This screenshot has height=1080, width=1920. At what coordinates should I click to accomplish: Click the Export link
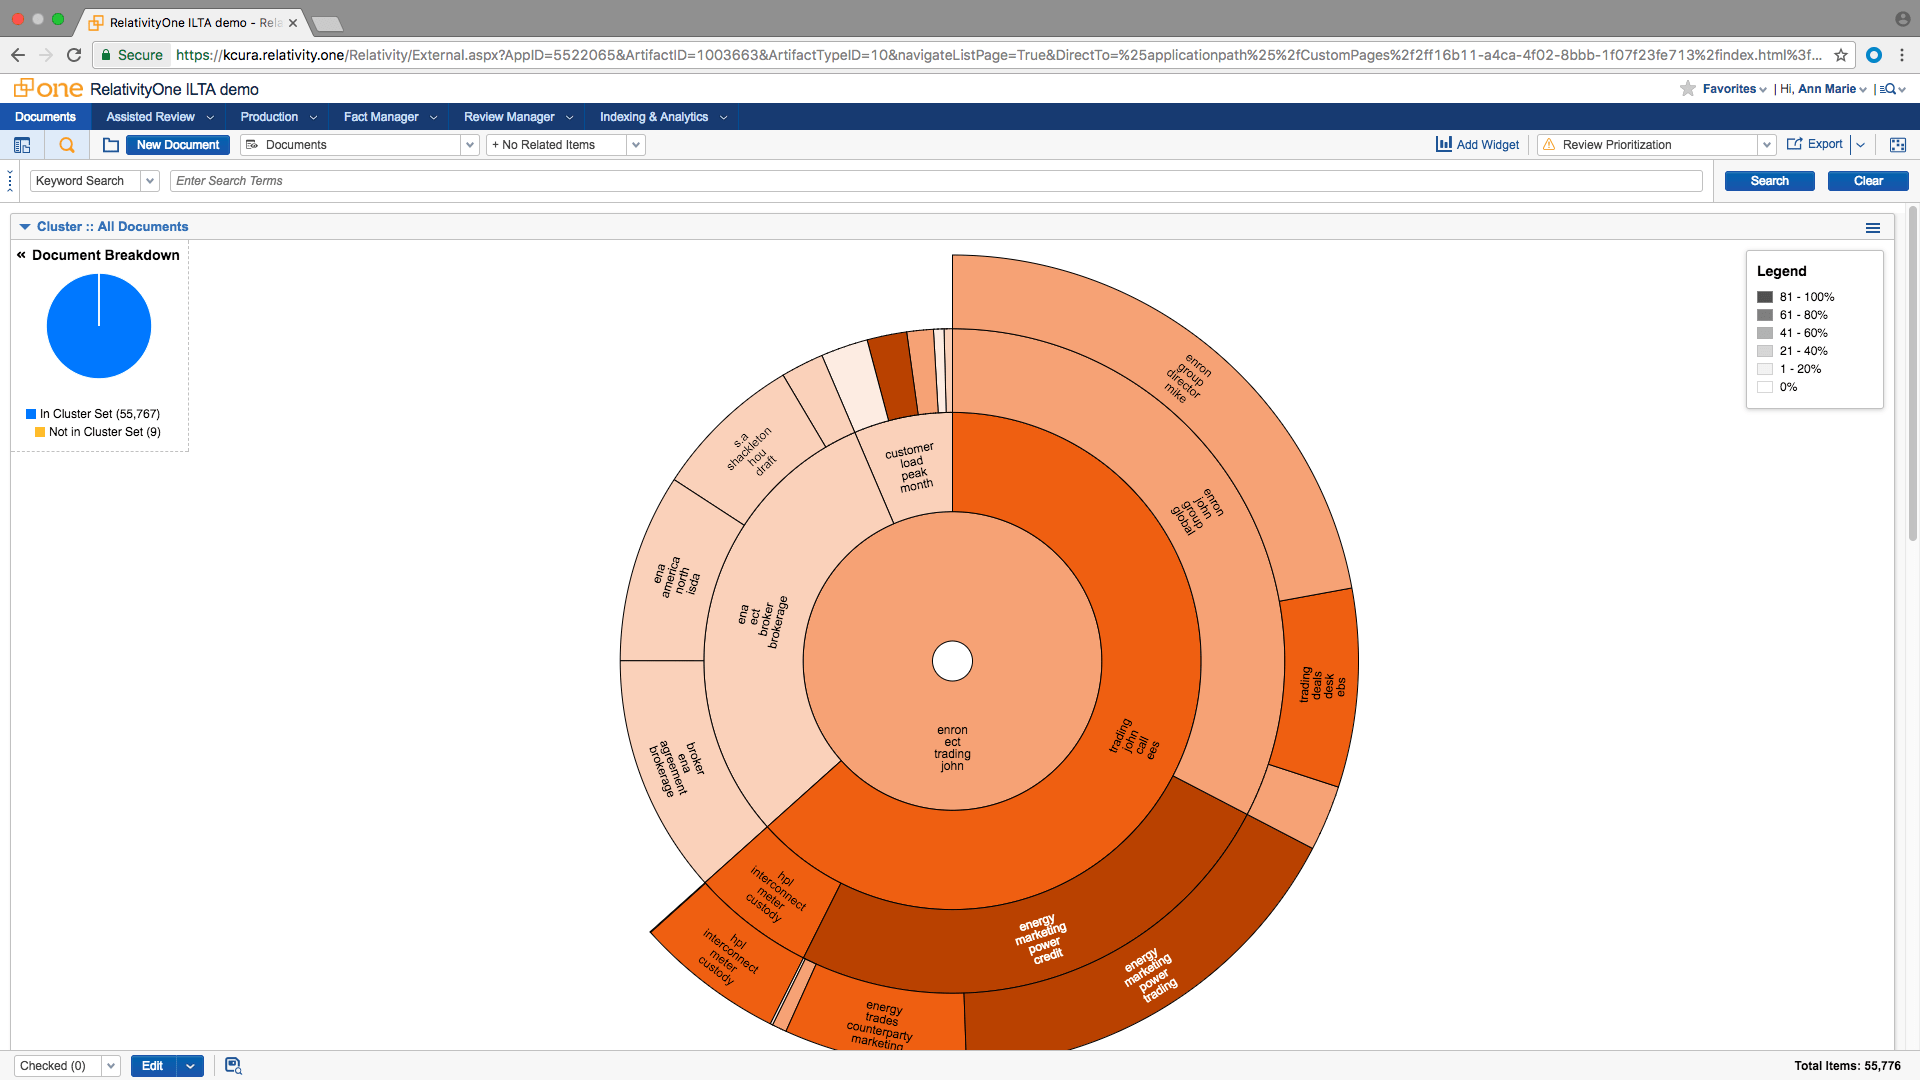pos(1825,144)
